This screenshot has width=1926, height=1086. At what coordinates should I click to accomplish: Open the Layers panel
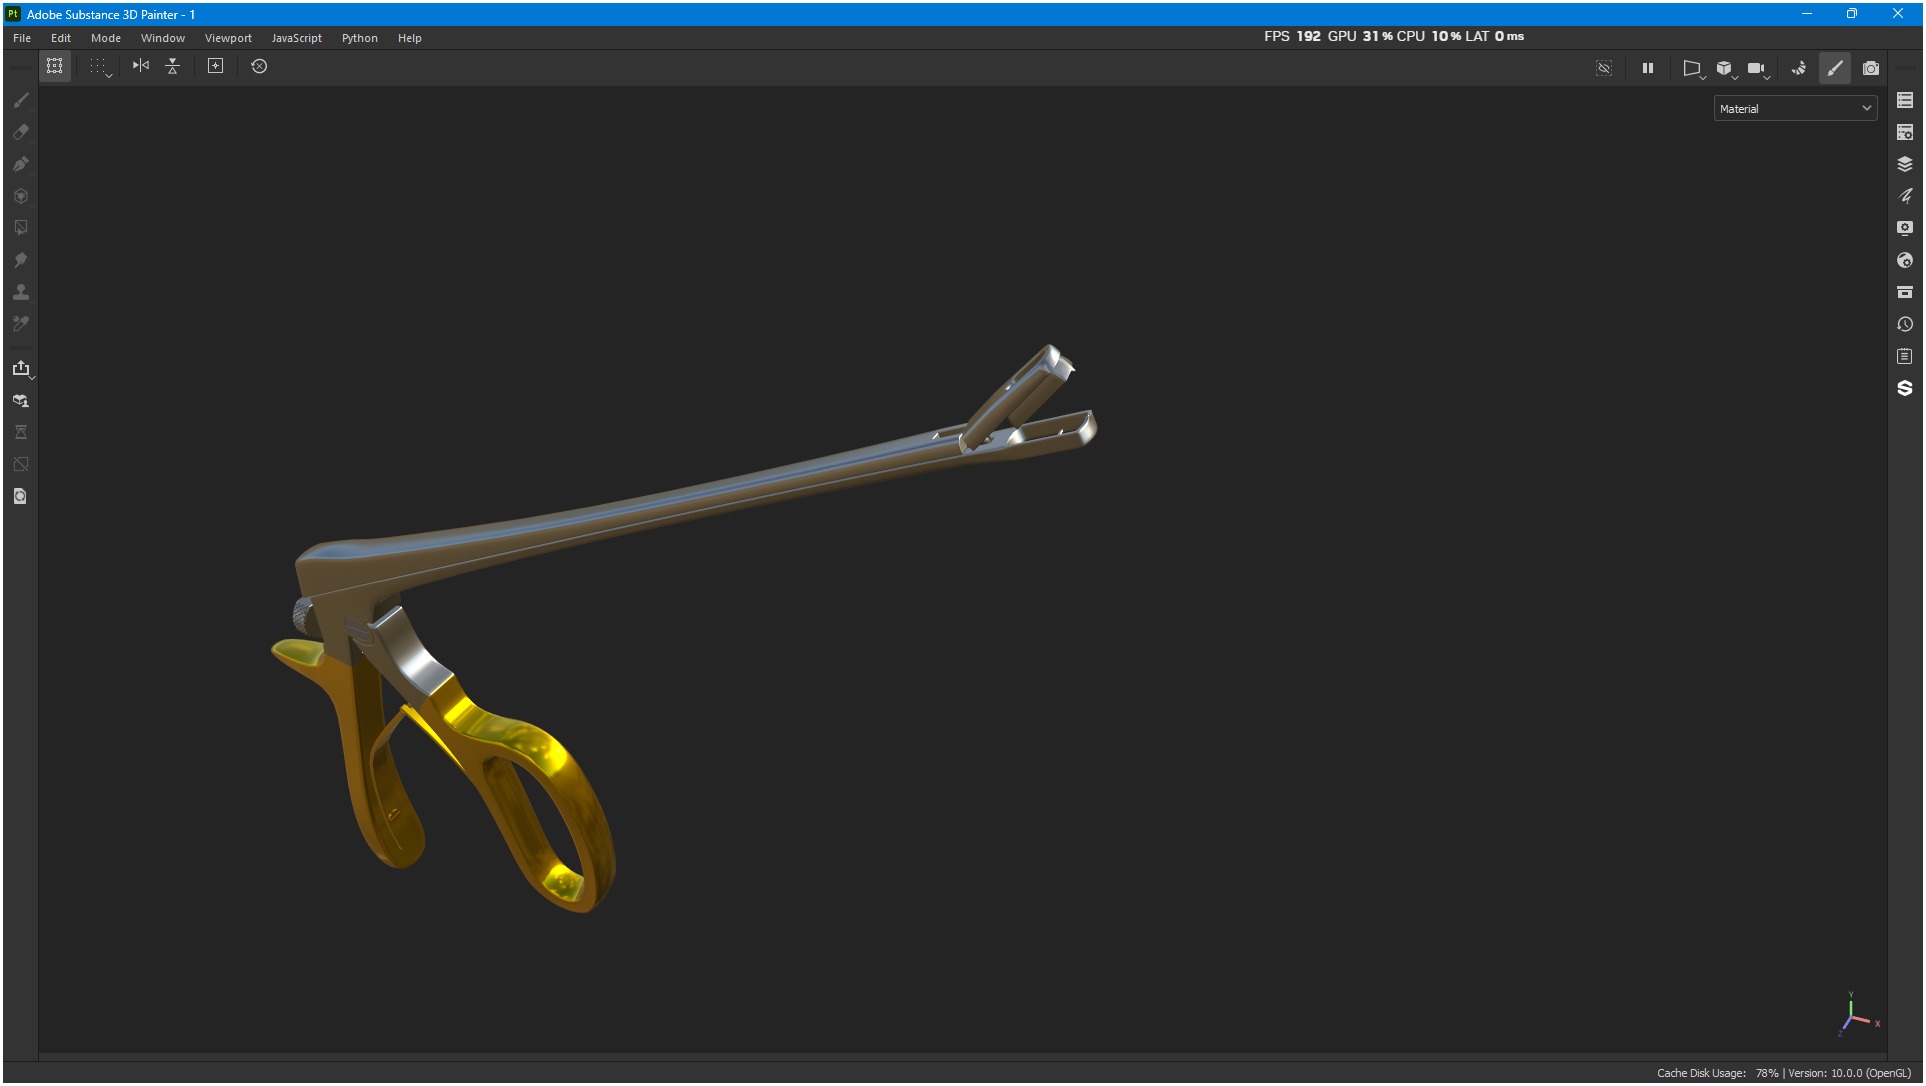[x=1905, y=164]
